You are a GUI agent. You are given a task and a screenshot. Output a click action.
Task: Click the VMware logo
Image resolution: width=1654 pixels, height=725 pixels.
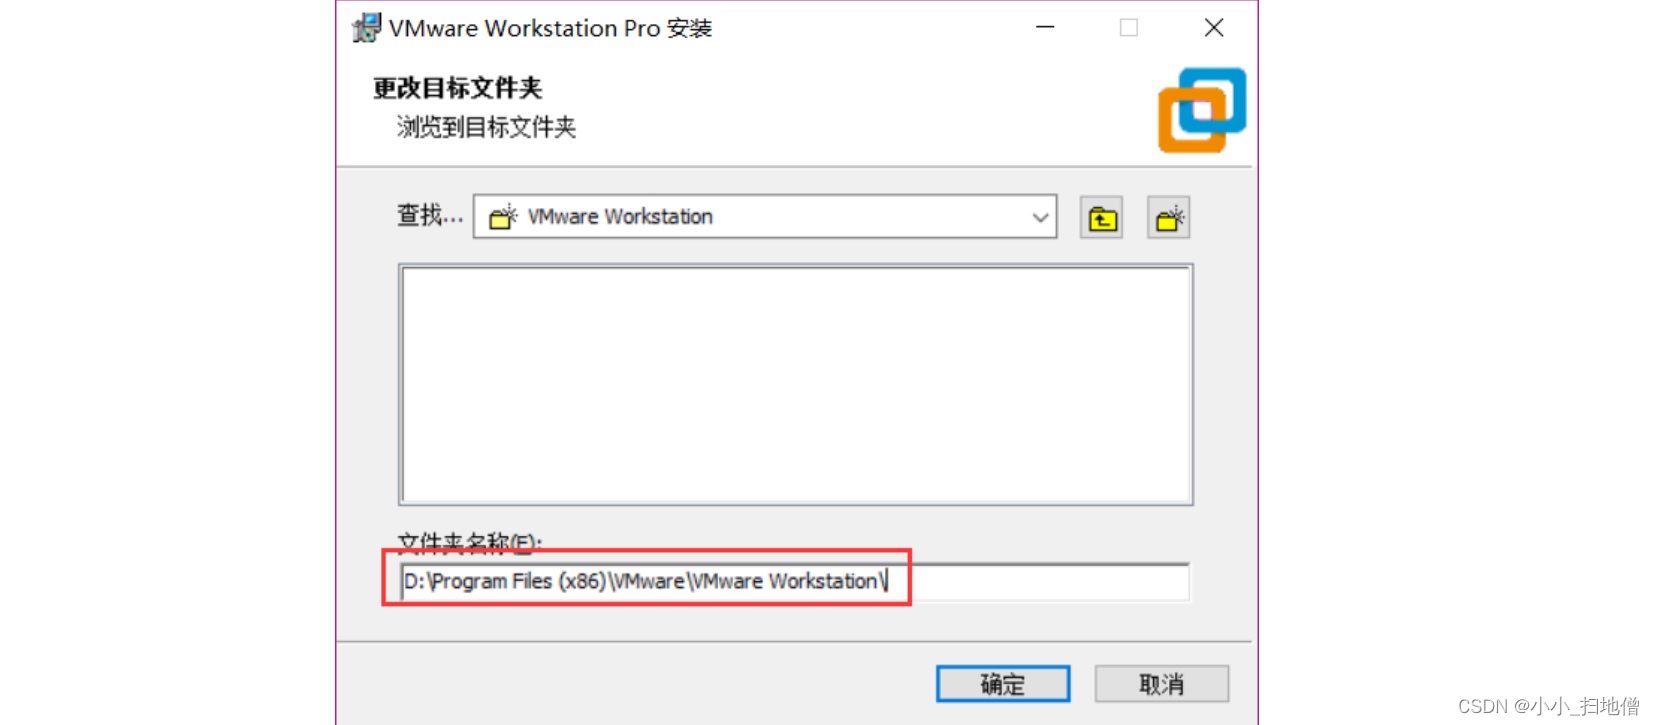click(1202, 110)
